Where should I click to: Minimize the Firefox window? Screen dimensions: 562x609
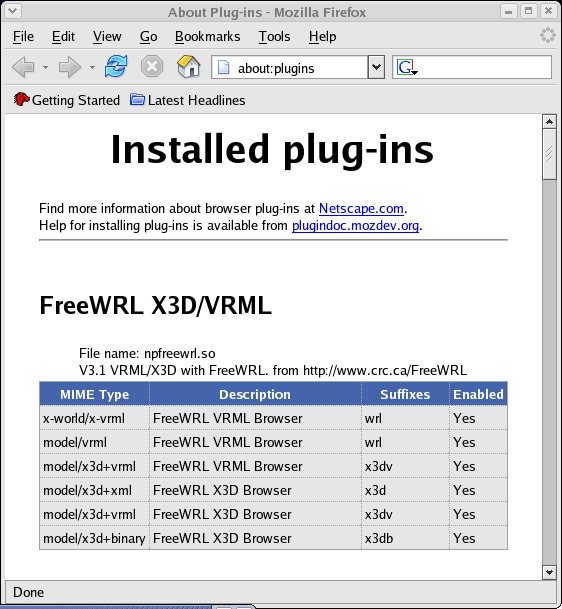(x=508, y=11)
